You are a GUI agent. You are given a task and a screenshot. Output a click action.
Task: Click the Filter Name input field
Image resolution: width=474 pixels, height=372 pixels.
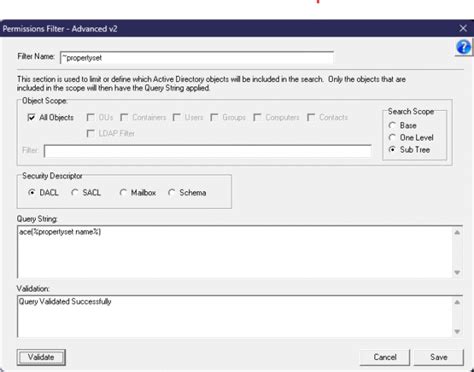(x=197, y=58)
